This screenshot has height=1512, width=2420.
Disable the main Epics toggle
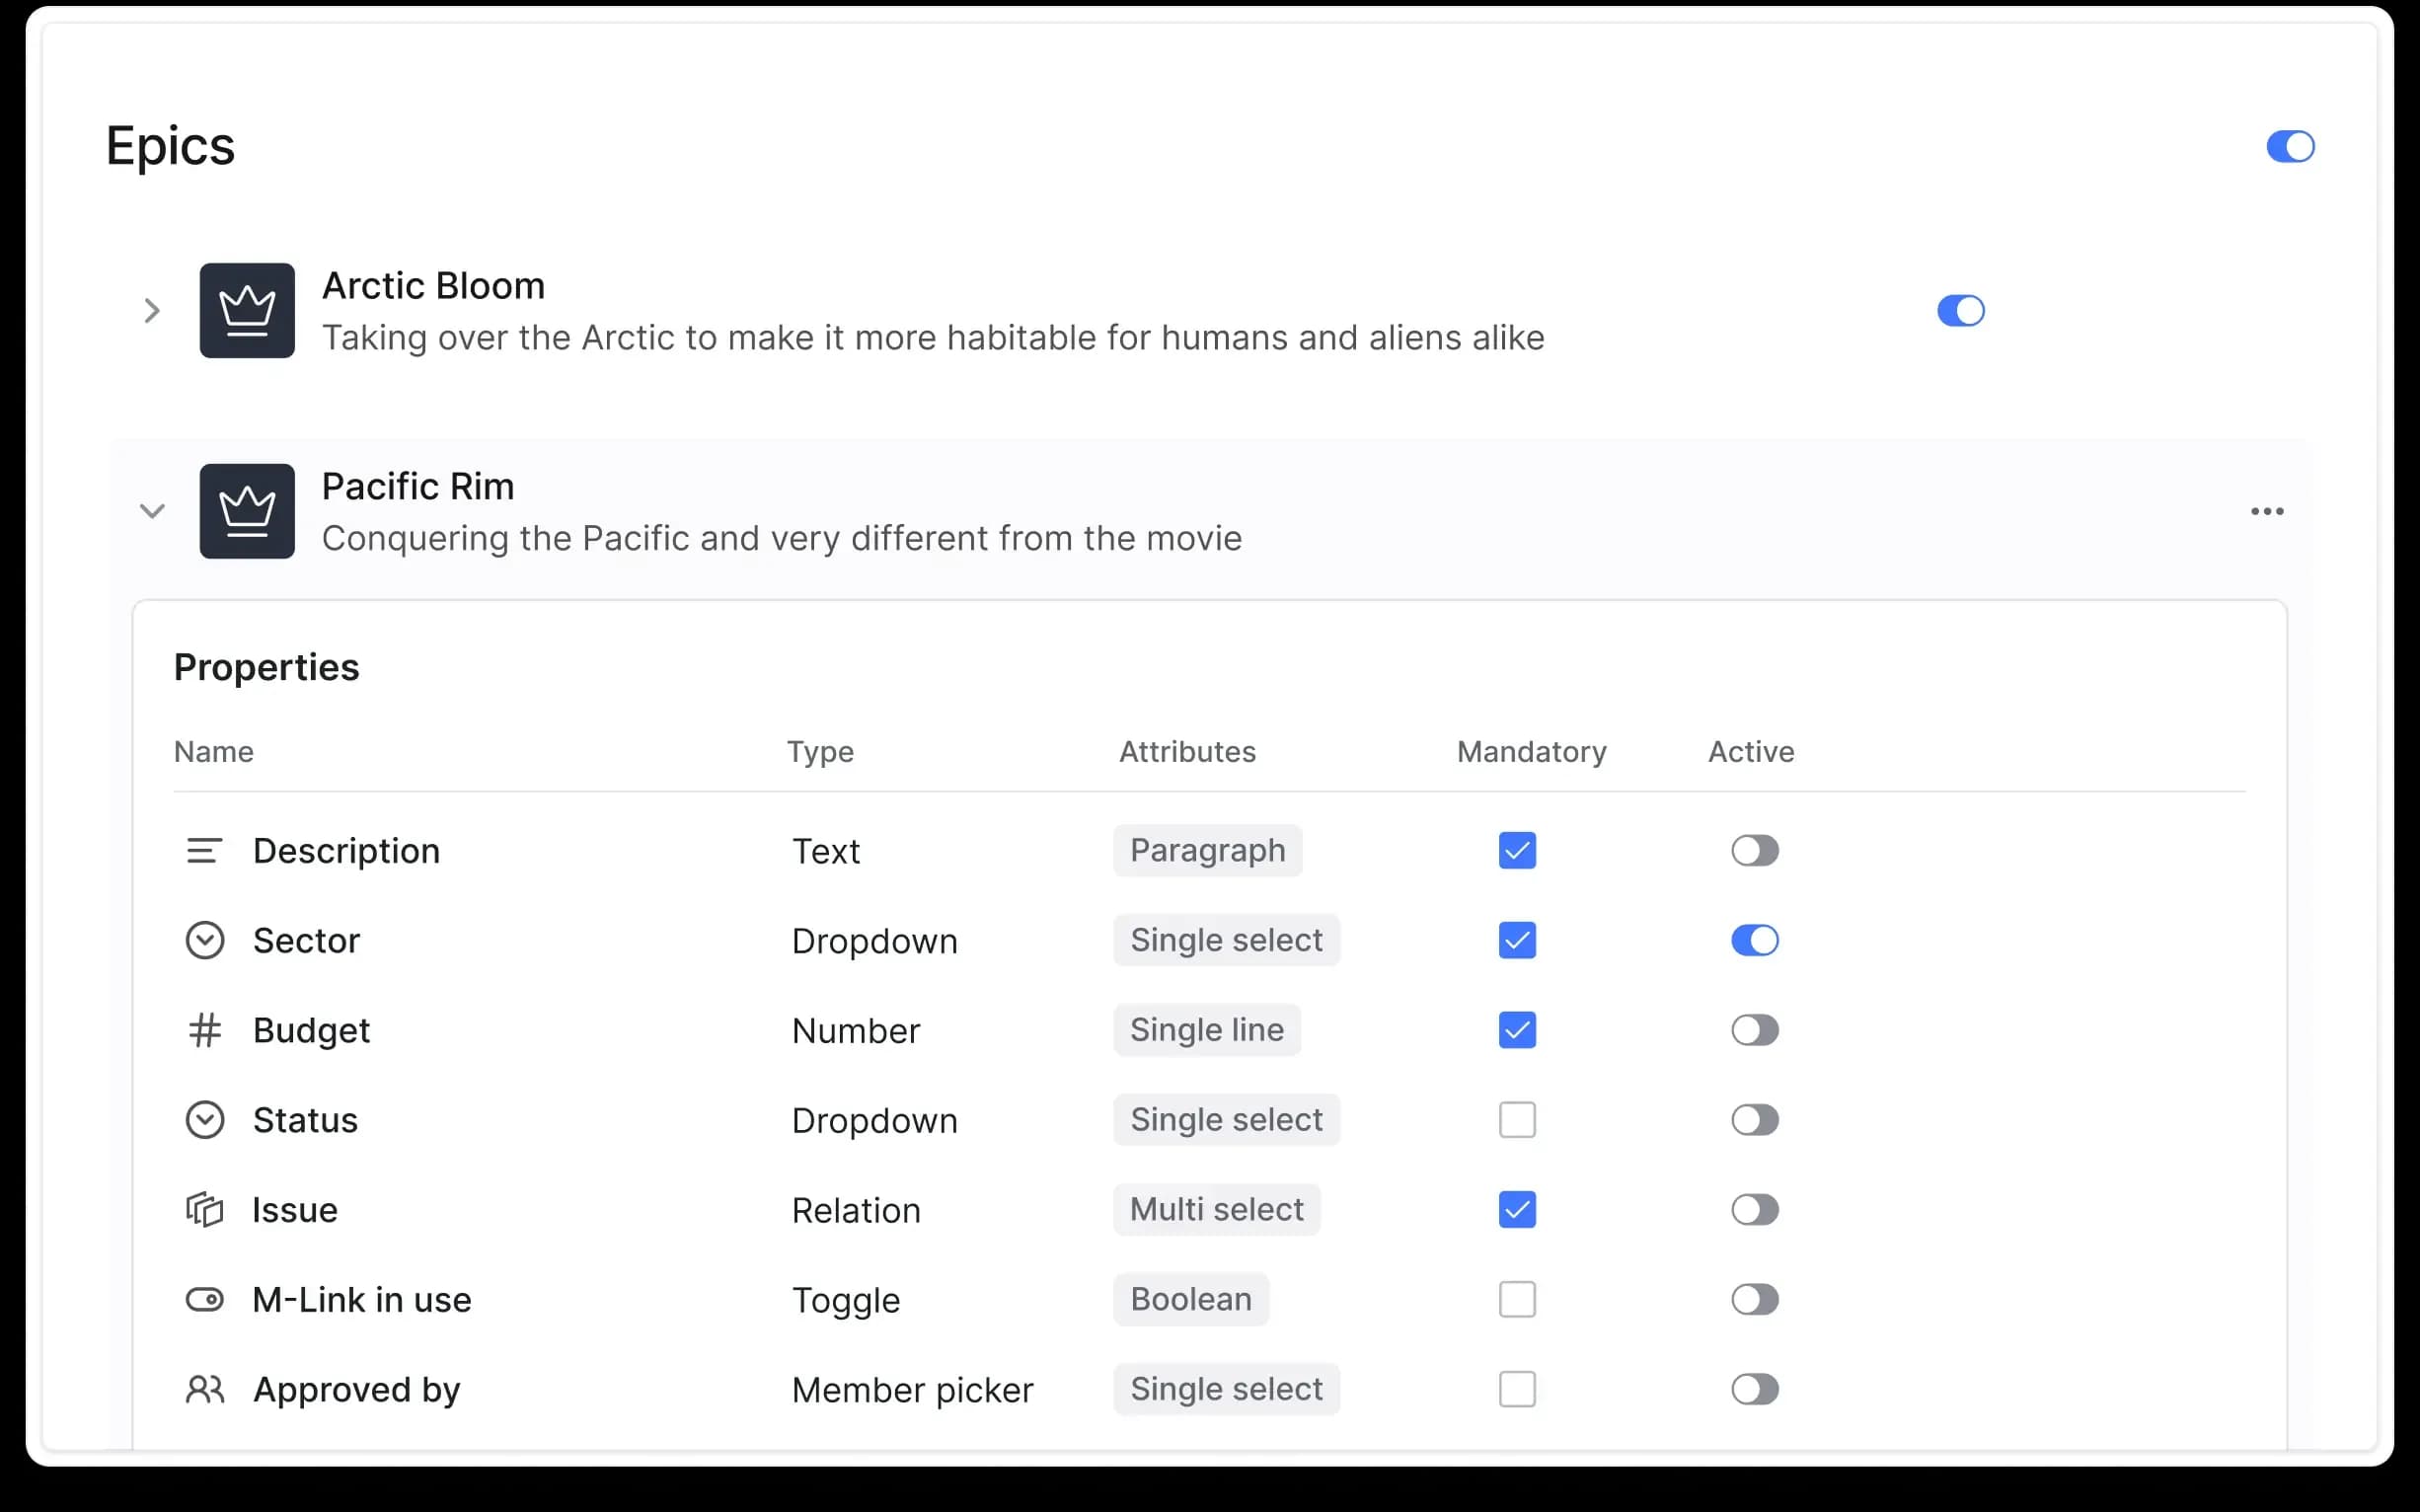pyautogui.click(x=2289, y=147)
